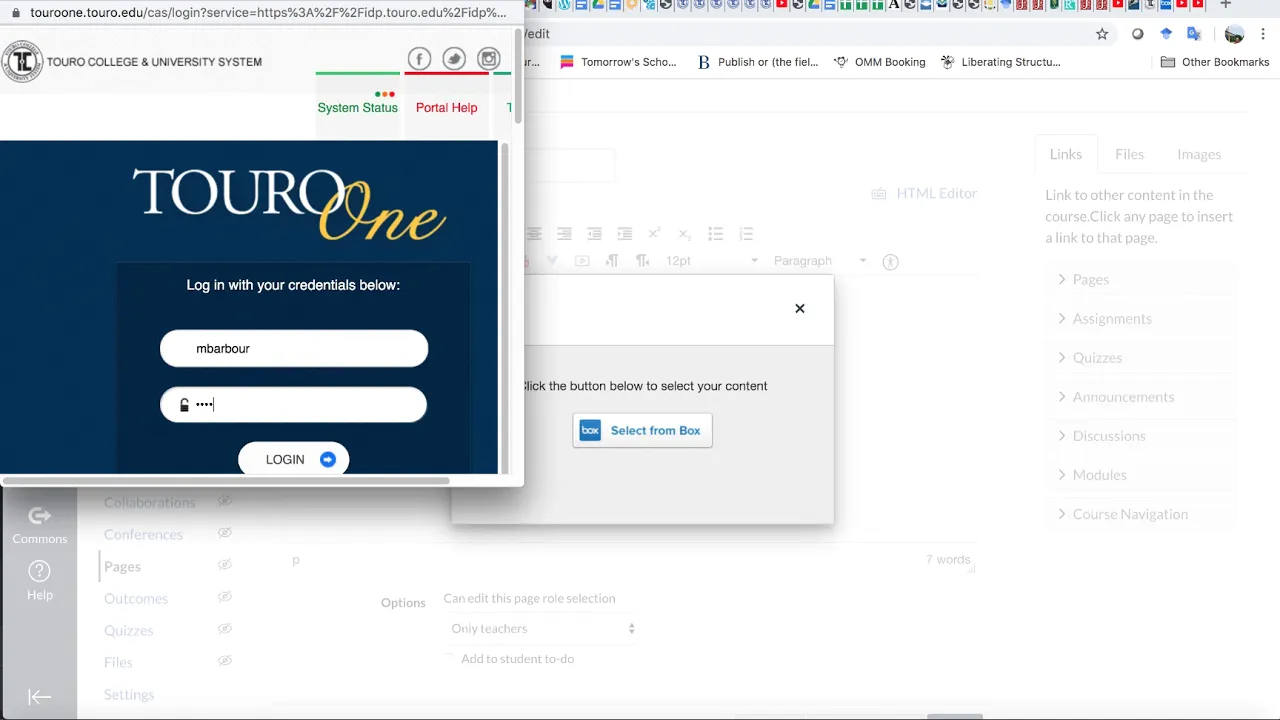Image resolution: width=1280 pixels, height=720 pixels.
Task: Open the accessibility checker icon
Action: click(890, 262)
